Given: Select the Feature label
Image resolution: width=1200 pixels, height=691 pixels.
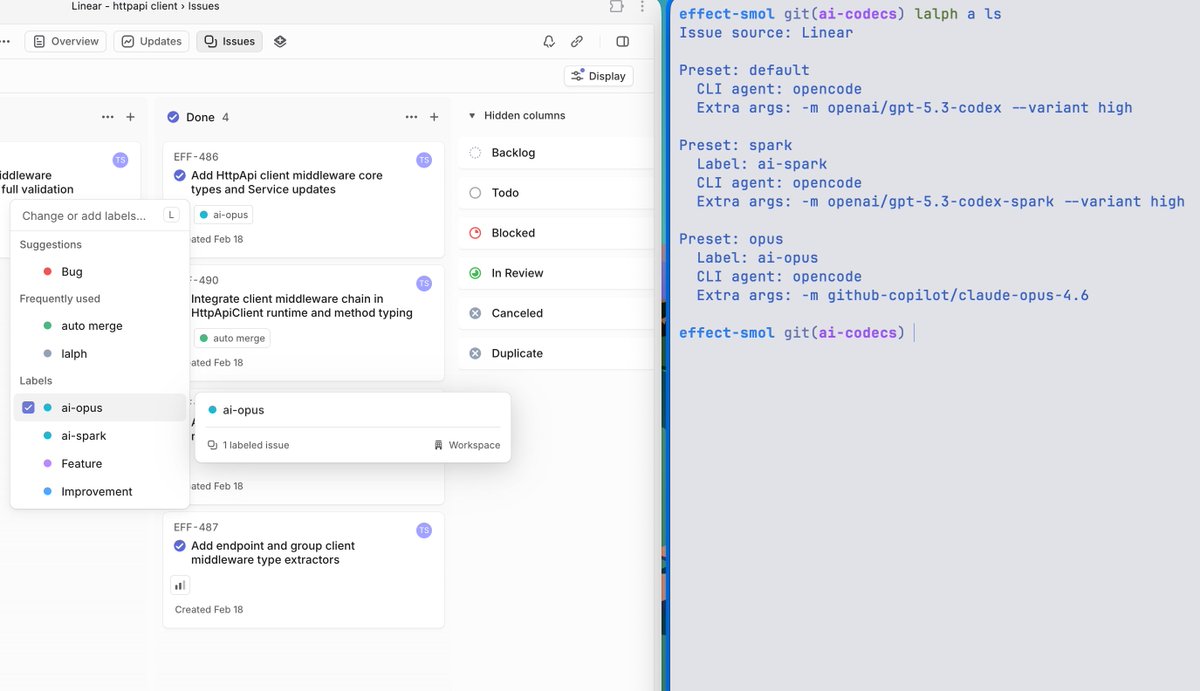Looking at the screenshot, I should [99, 464].
